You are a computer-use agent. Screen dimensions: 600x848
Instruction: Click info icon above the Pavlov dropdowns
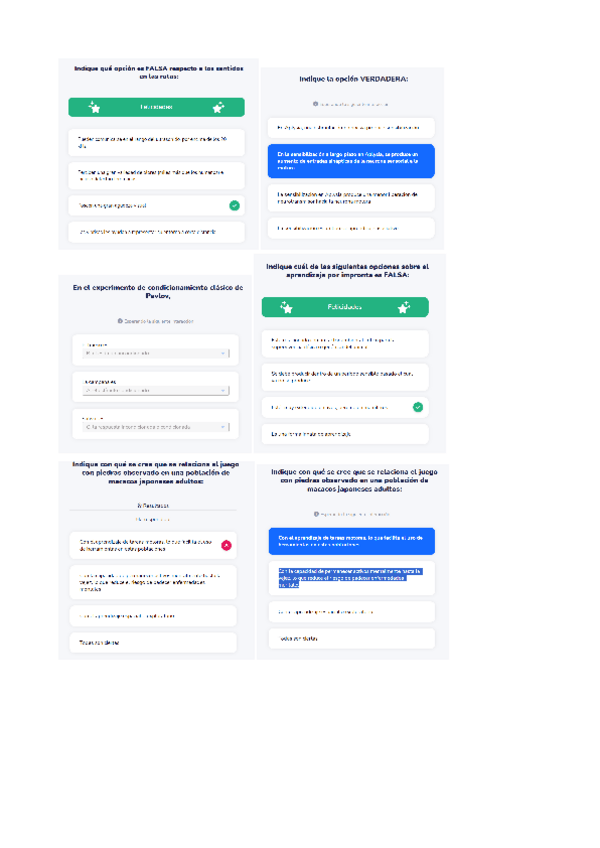coord(119,321)
